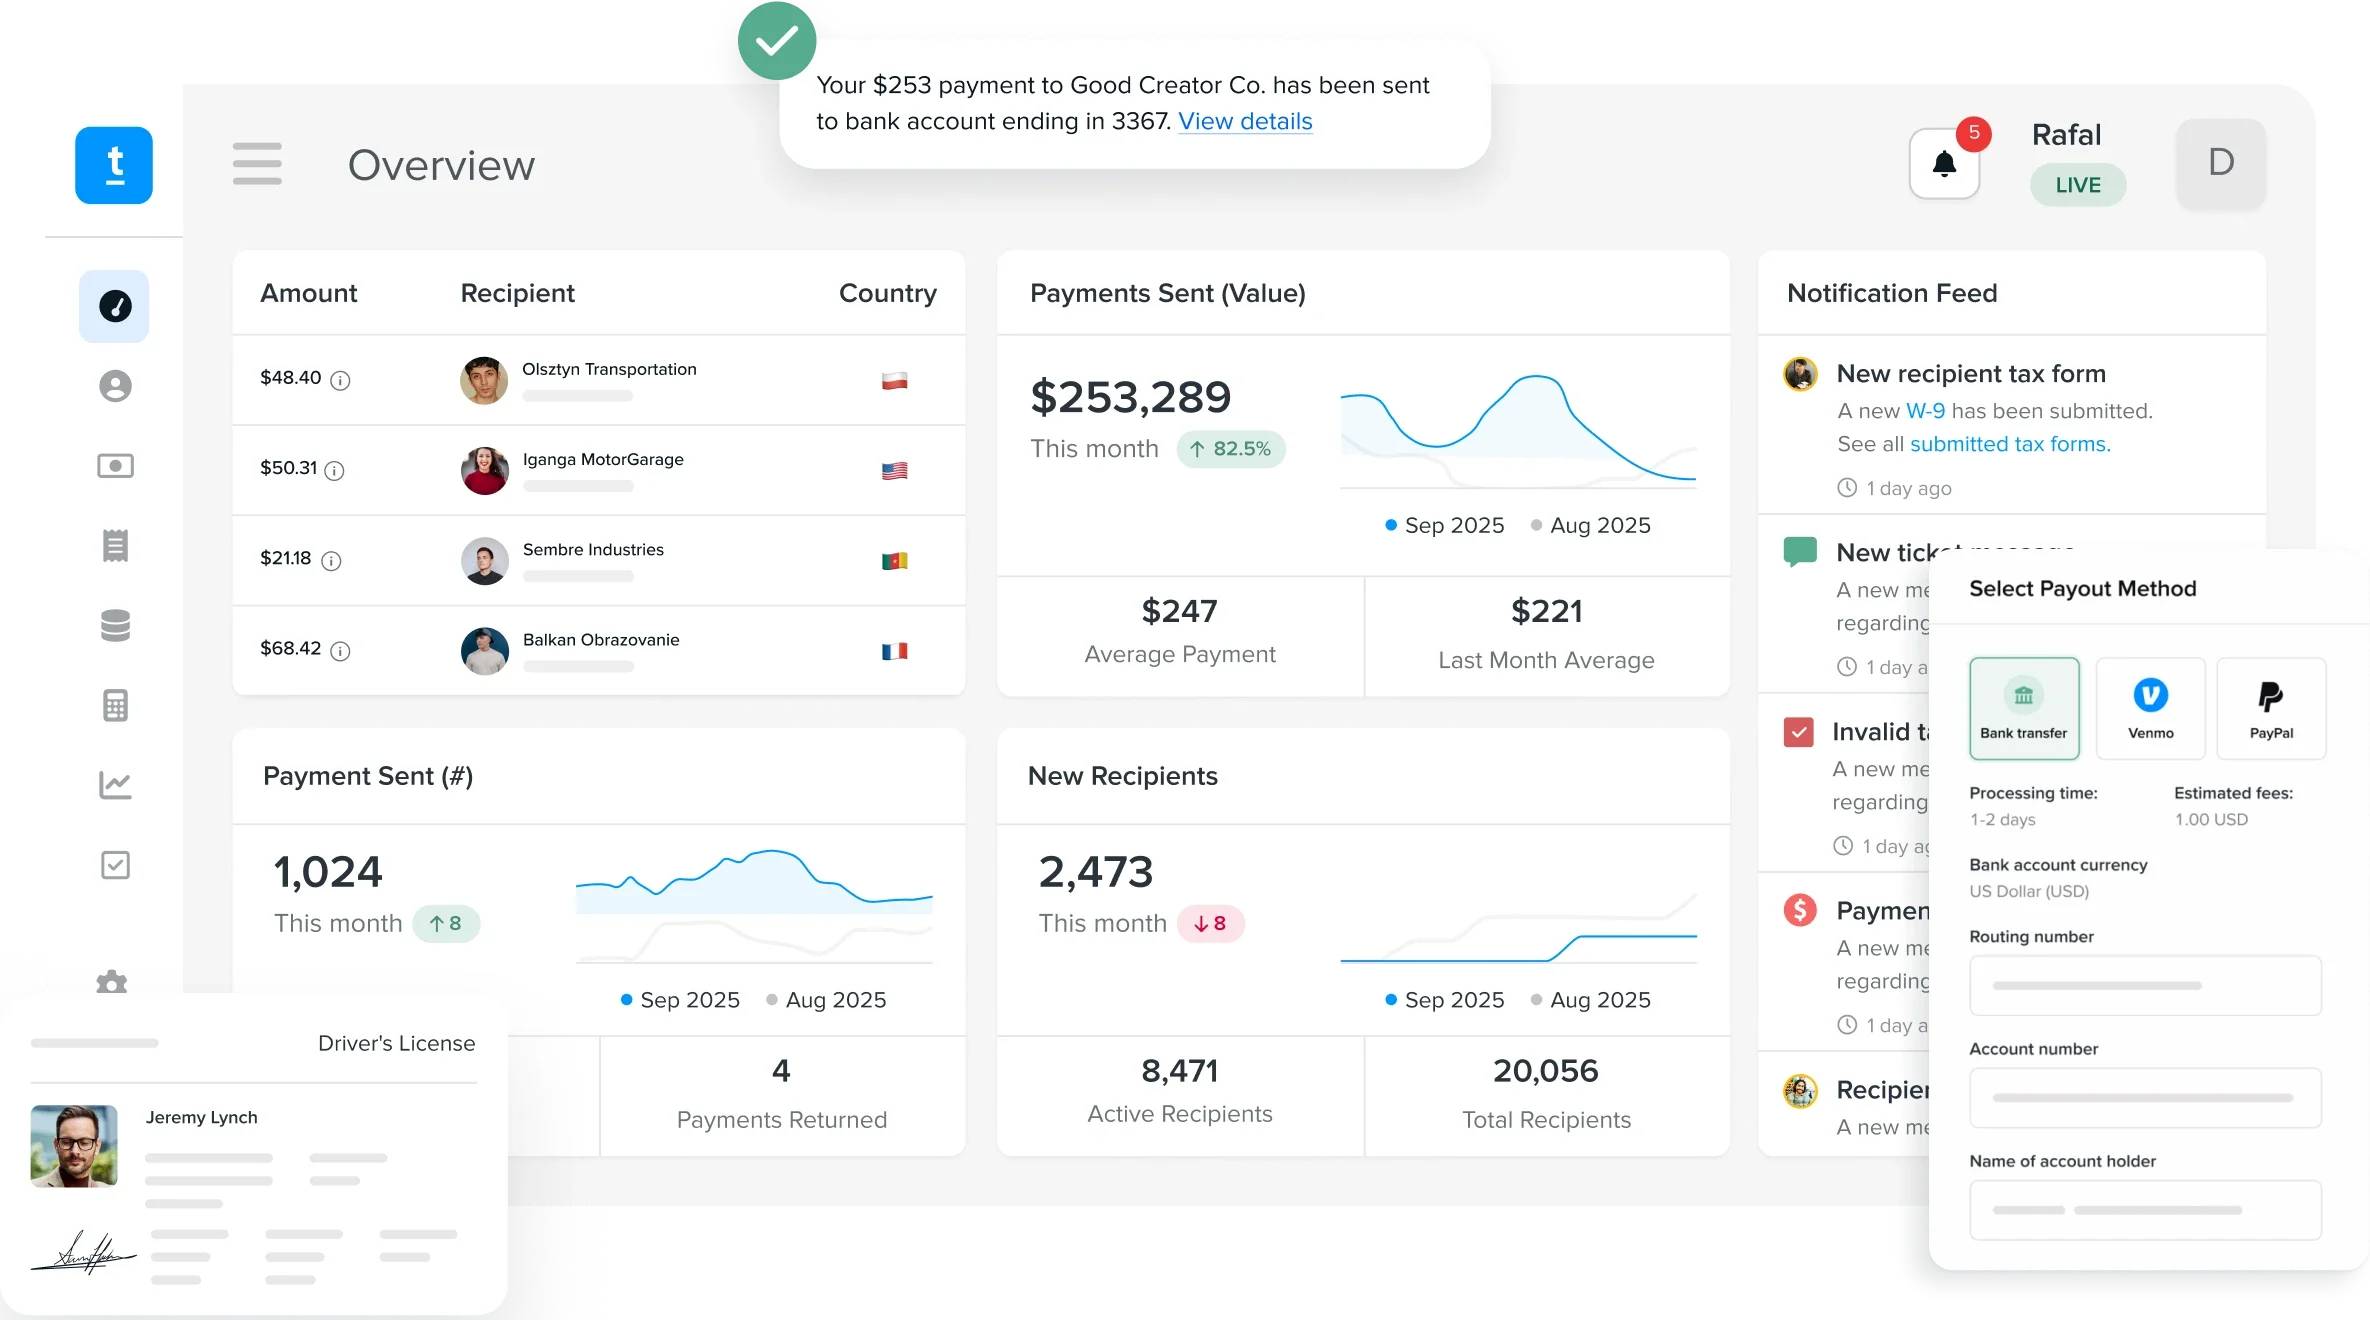Screen dimensions: 2370x1320
Task: Open the recipients person icon in sidebar
Action: point(115,386)
